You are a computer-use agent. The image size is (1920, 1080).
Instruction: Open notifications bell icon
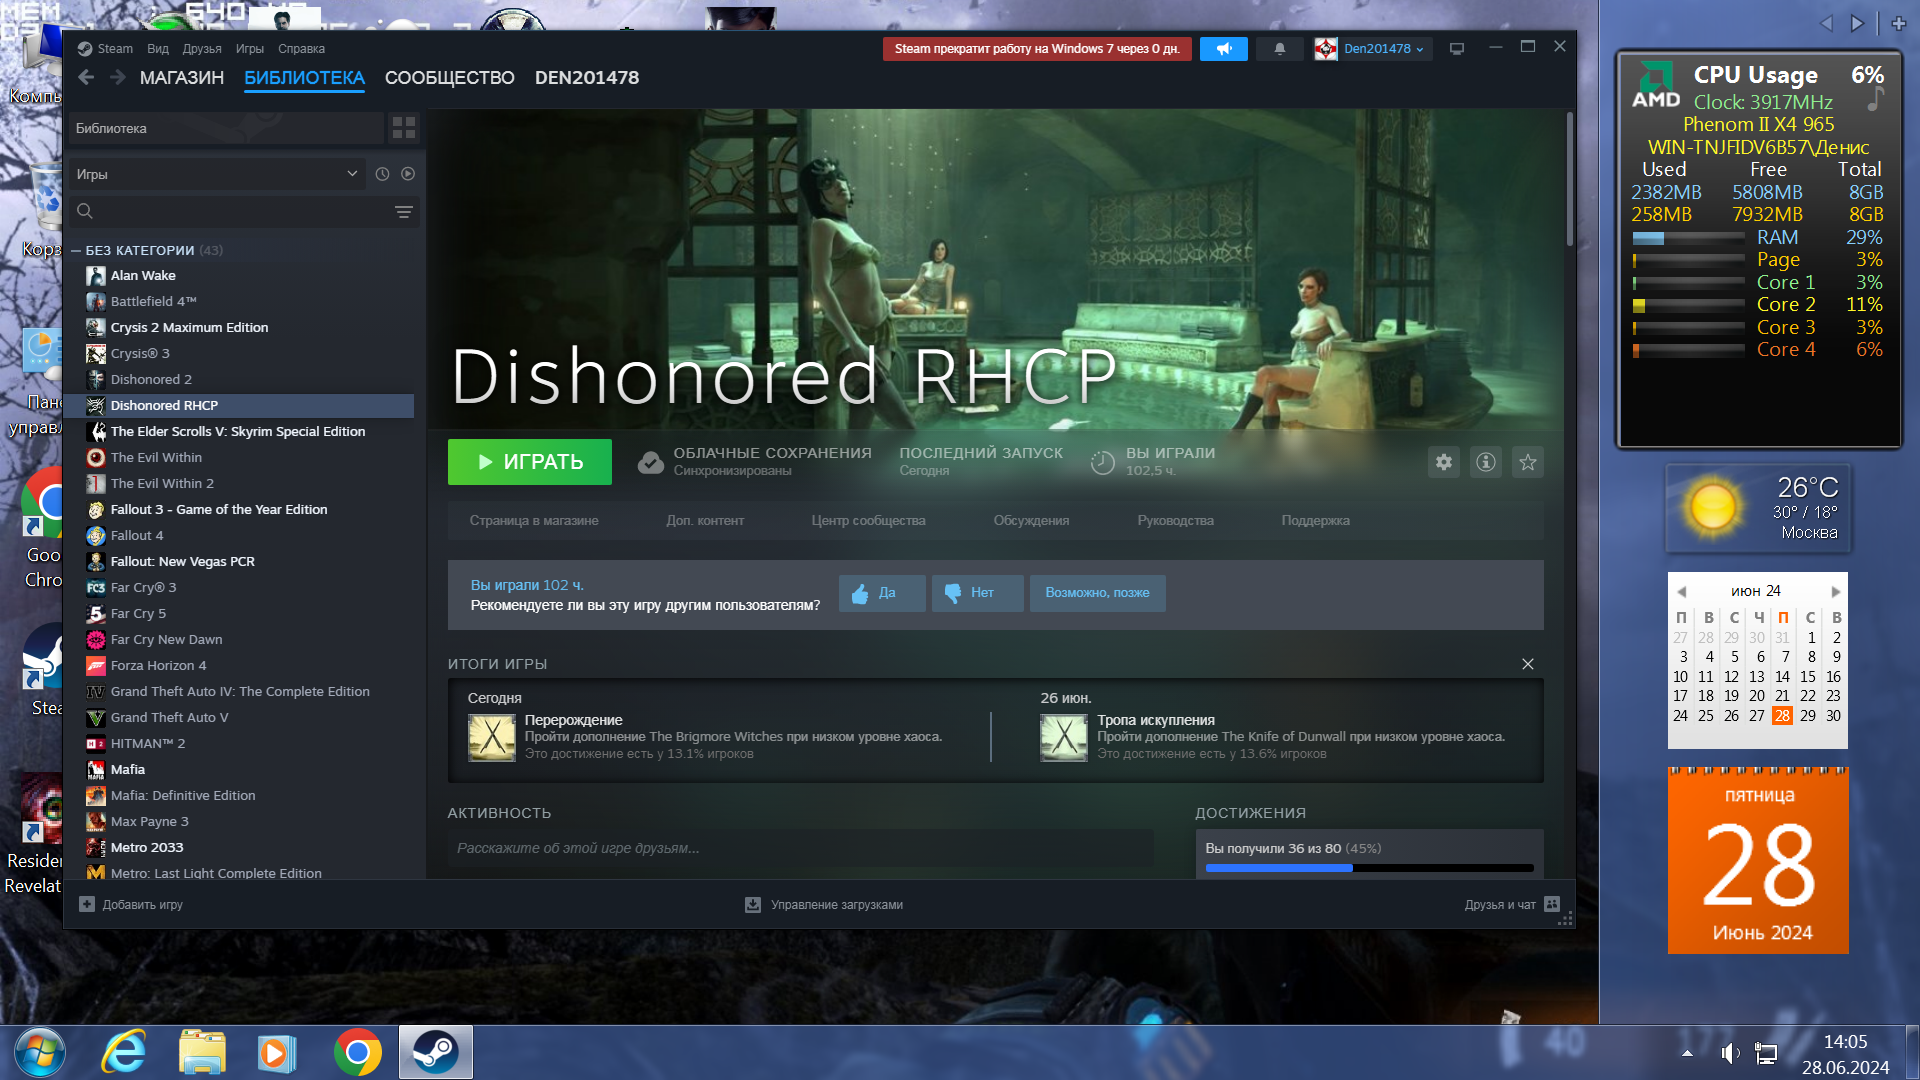(x=1279, y=48)
